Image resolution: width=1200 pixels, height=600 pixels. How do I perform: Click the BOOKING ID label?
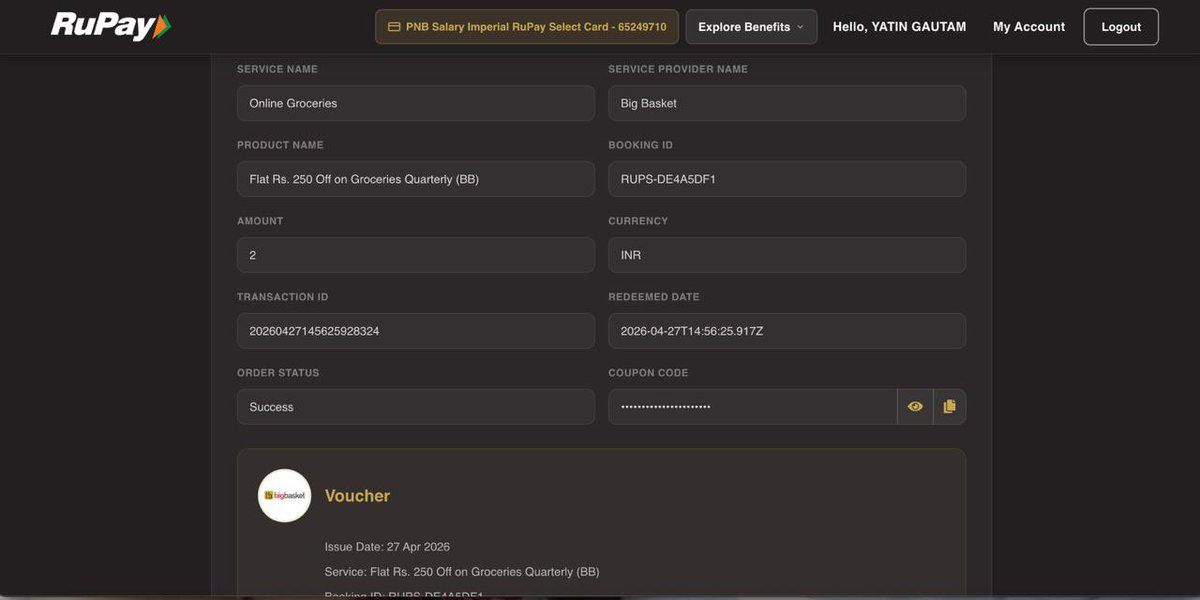click(640, 145)
